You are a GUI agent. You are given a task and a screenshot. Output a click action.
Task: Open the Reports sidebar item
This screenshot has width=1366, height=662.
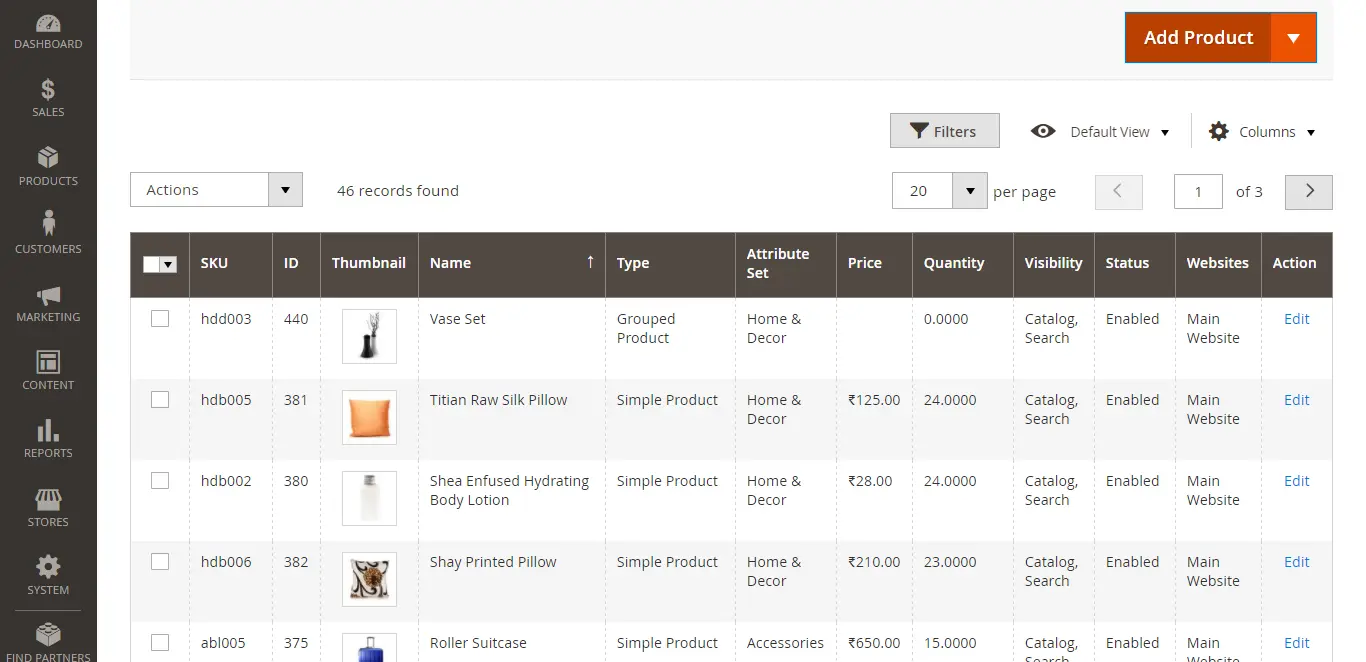[x=48, y=432]
